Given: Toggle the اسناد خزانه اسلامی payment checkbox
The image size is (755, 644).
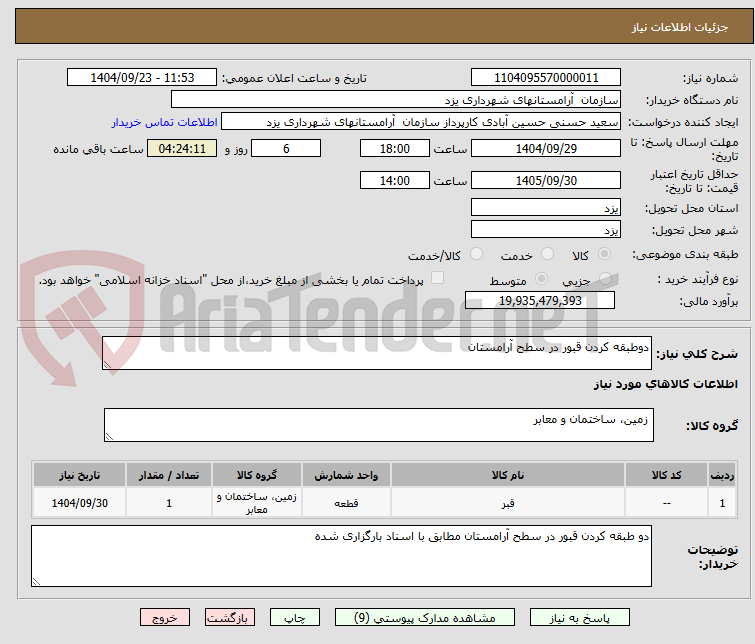Looking at the screenshot, I should click(x=437, y=278).
